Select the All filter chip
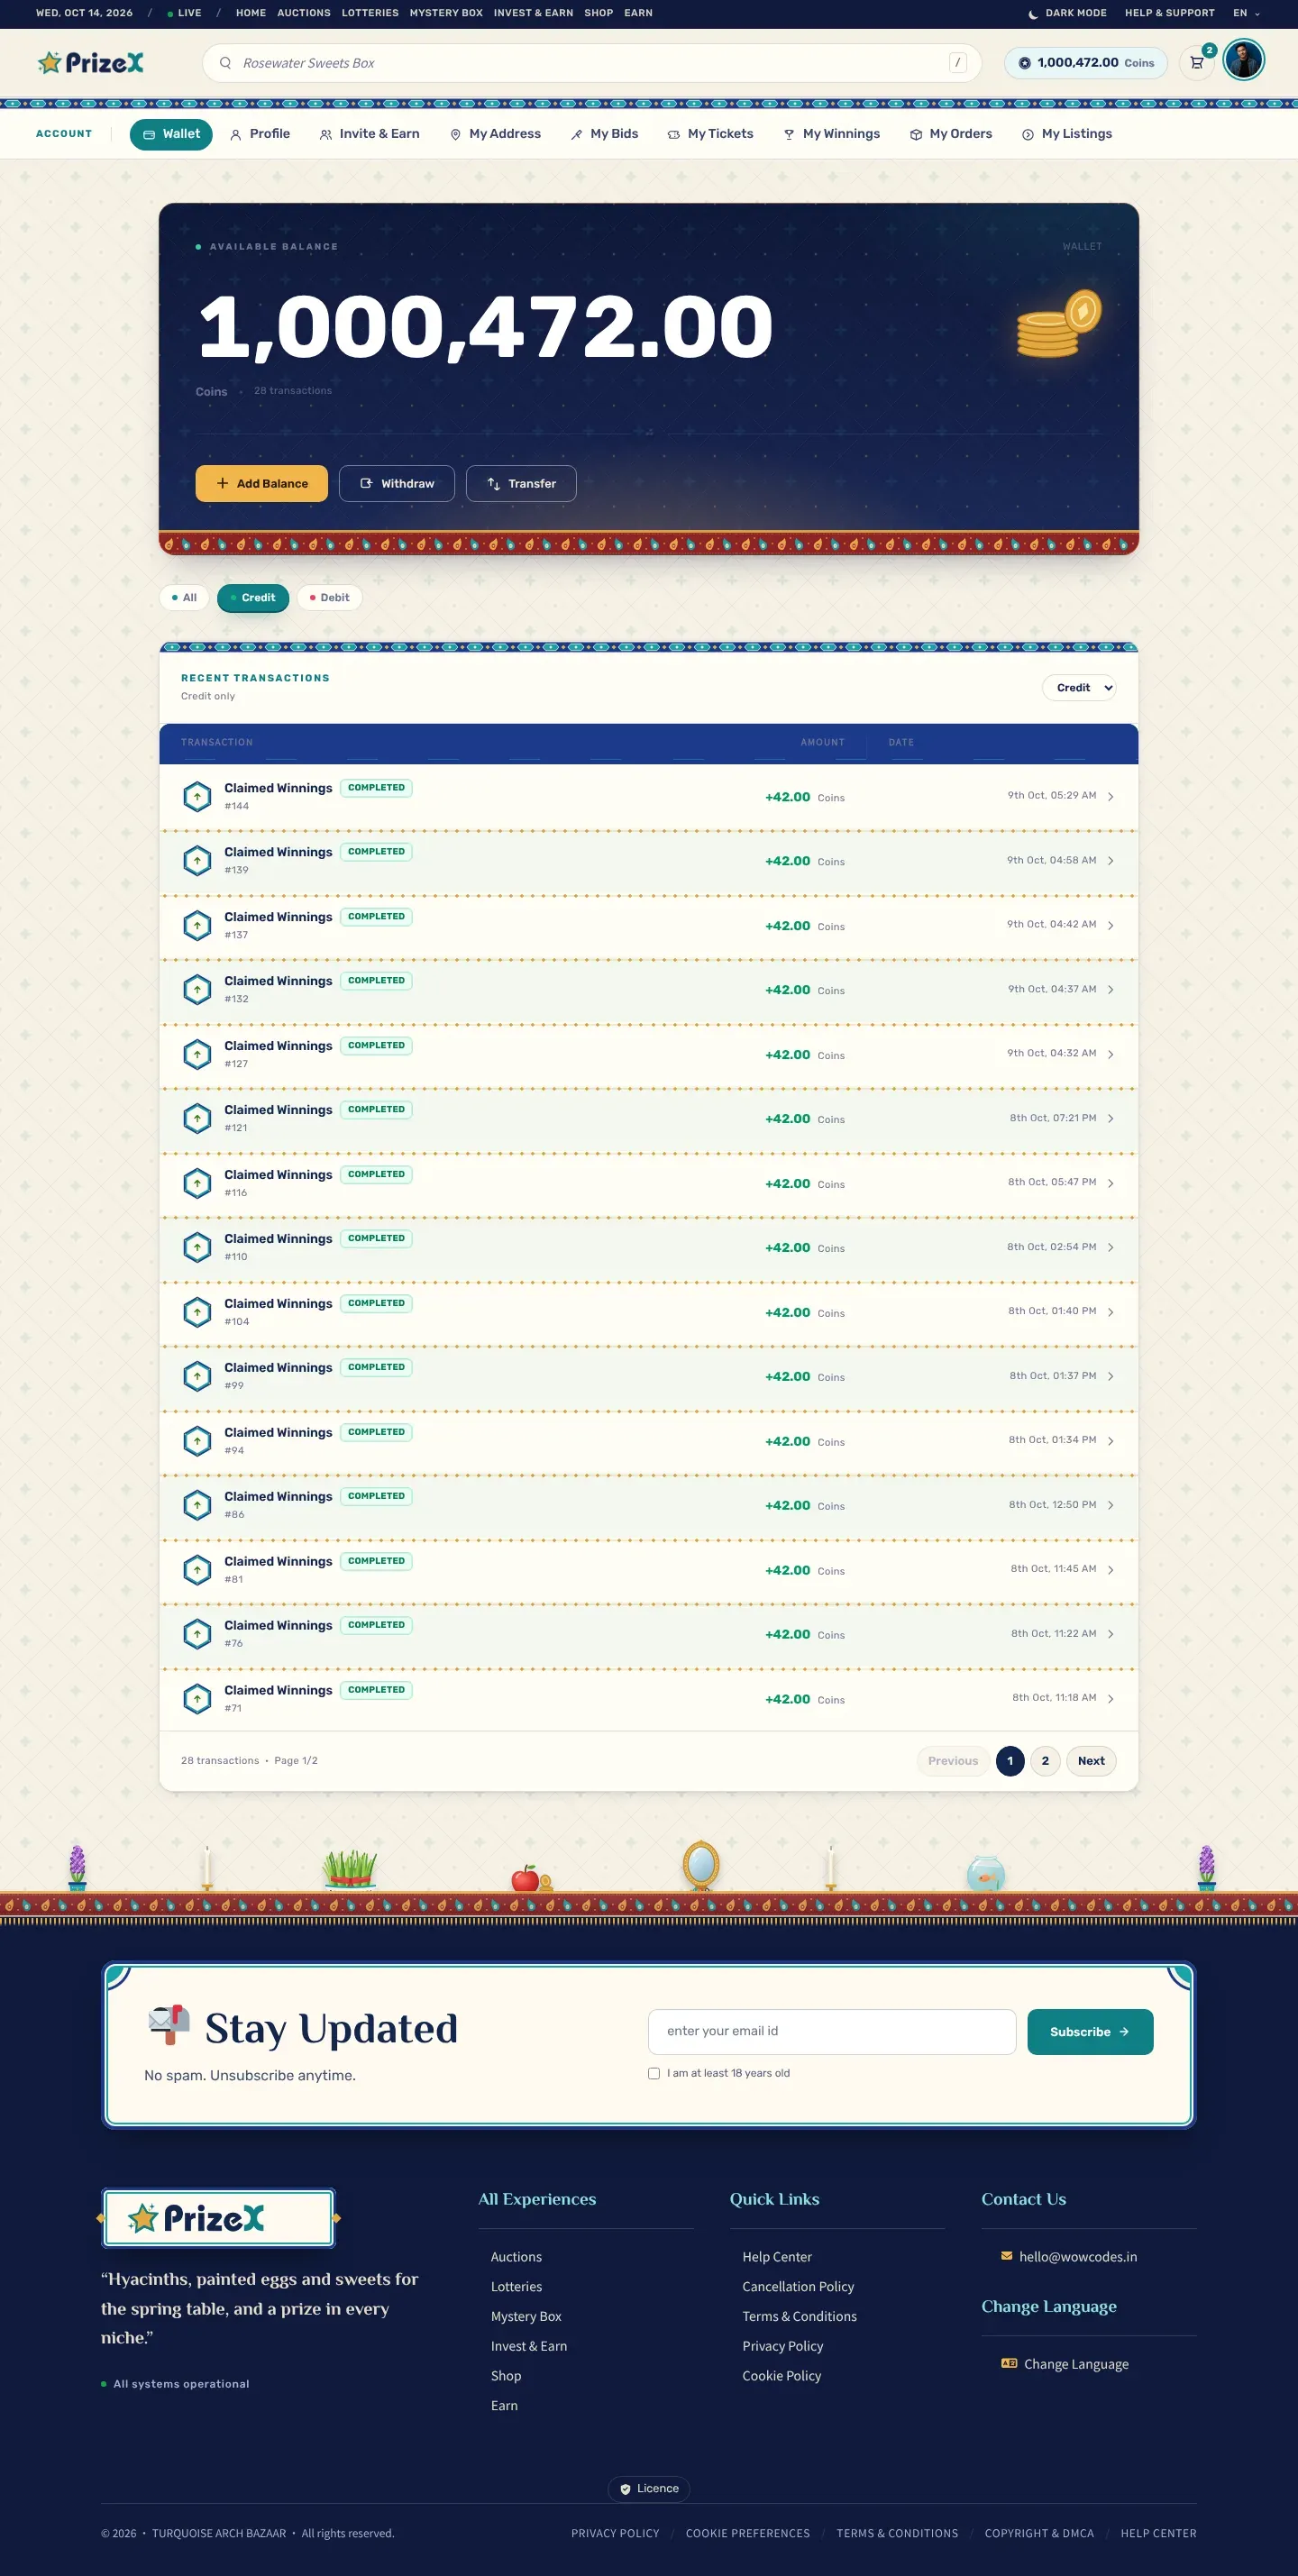This screenshot has height=2576, width=1298. pos(184,598)
